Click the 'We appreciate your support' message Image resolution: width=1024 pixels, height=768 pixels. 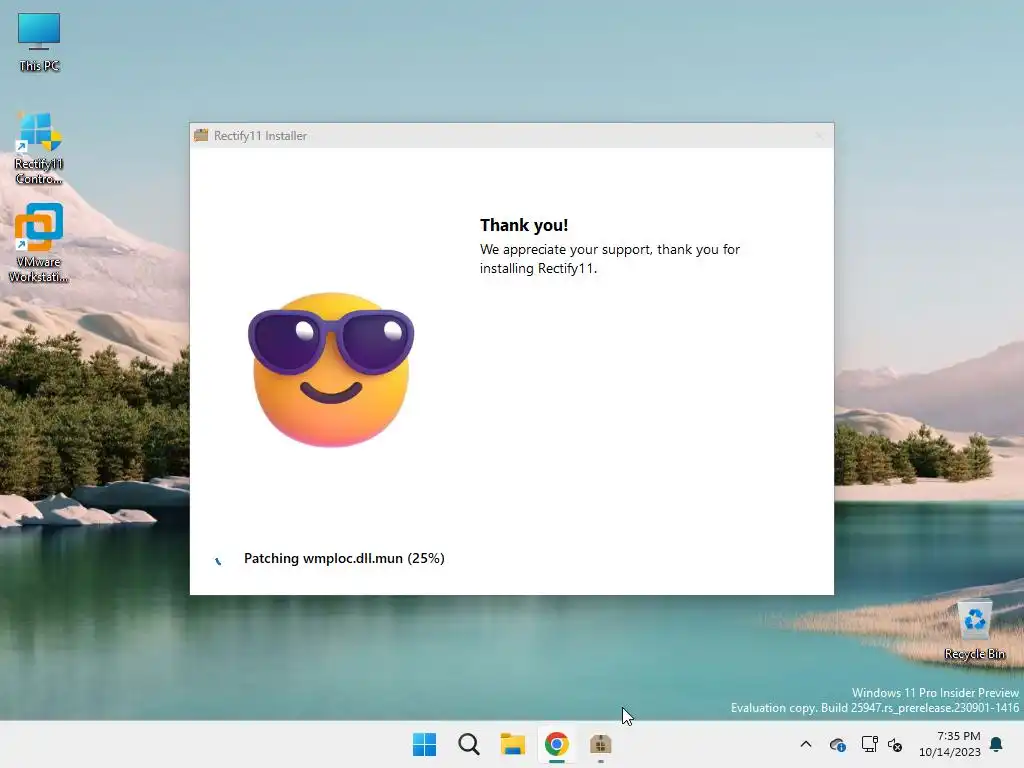(610, 259)
